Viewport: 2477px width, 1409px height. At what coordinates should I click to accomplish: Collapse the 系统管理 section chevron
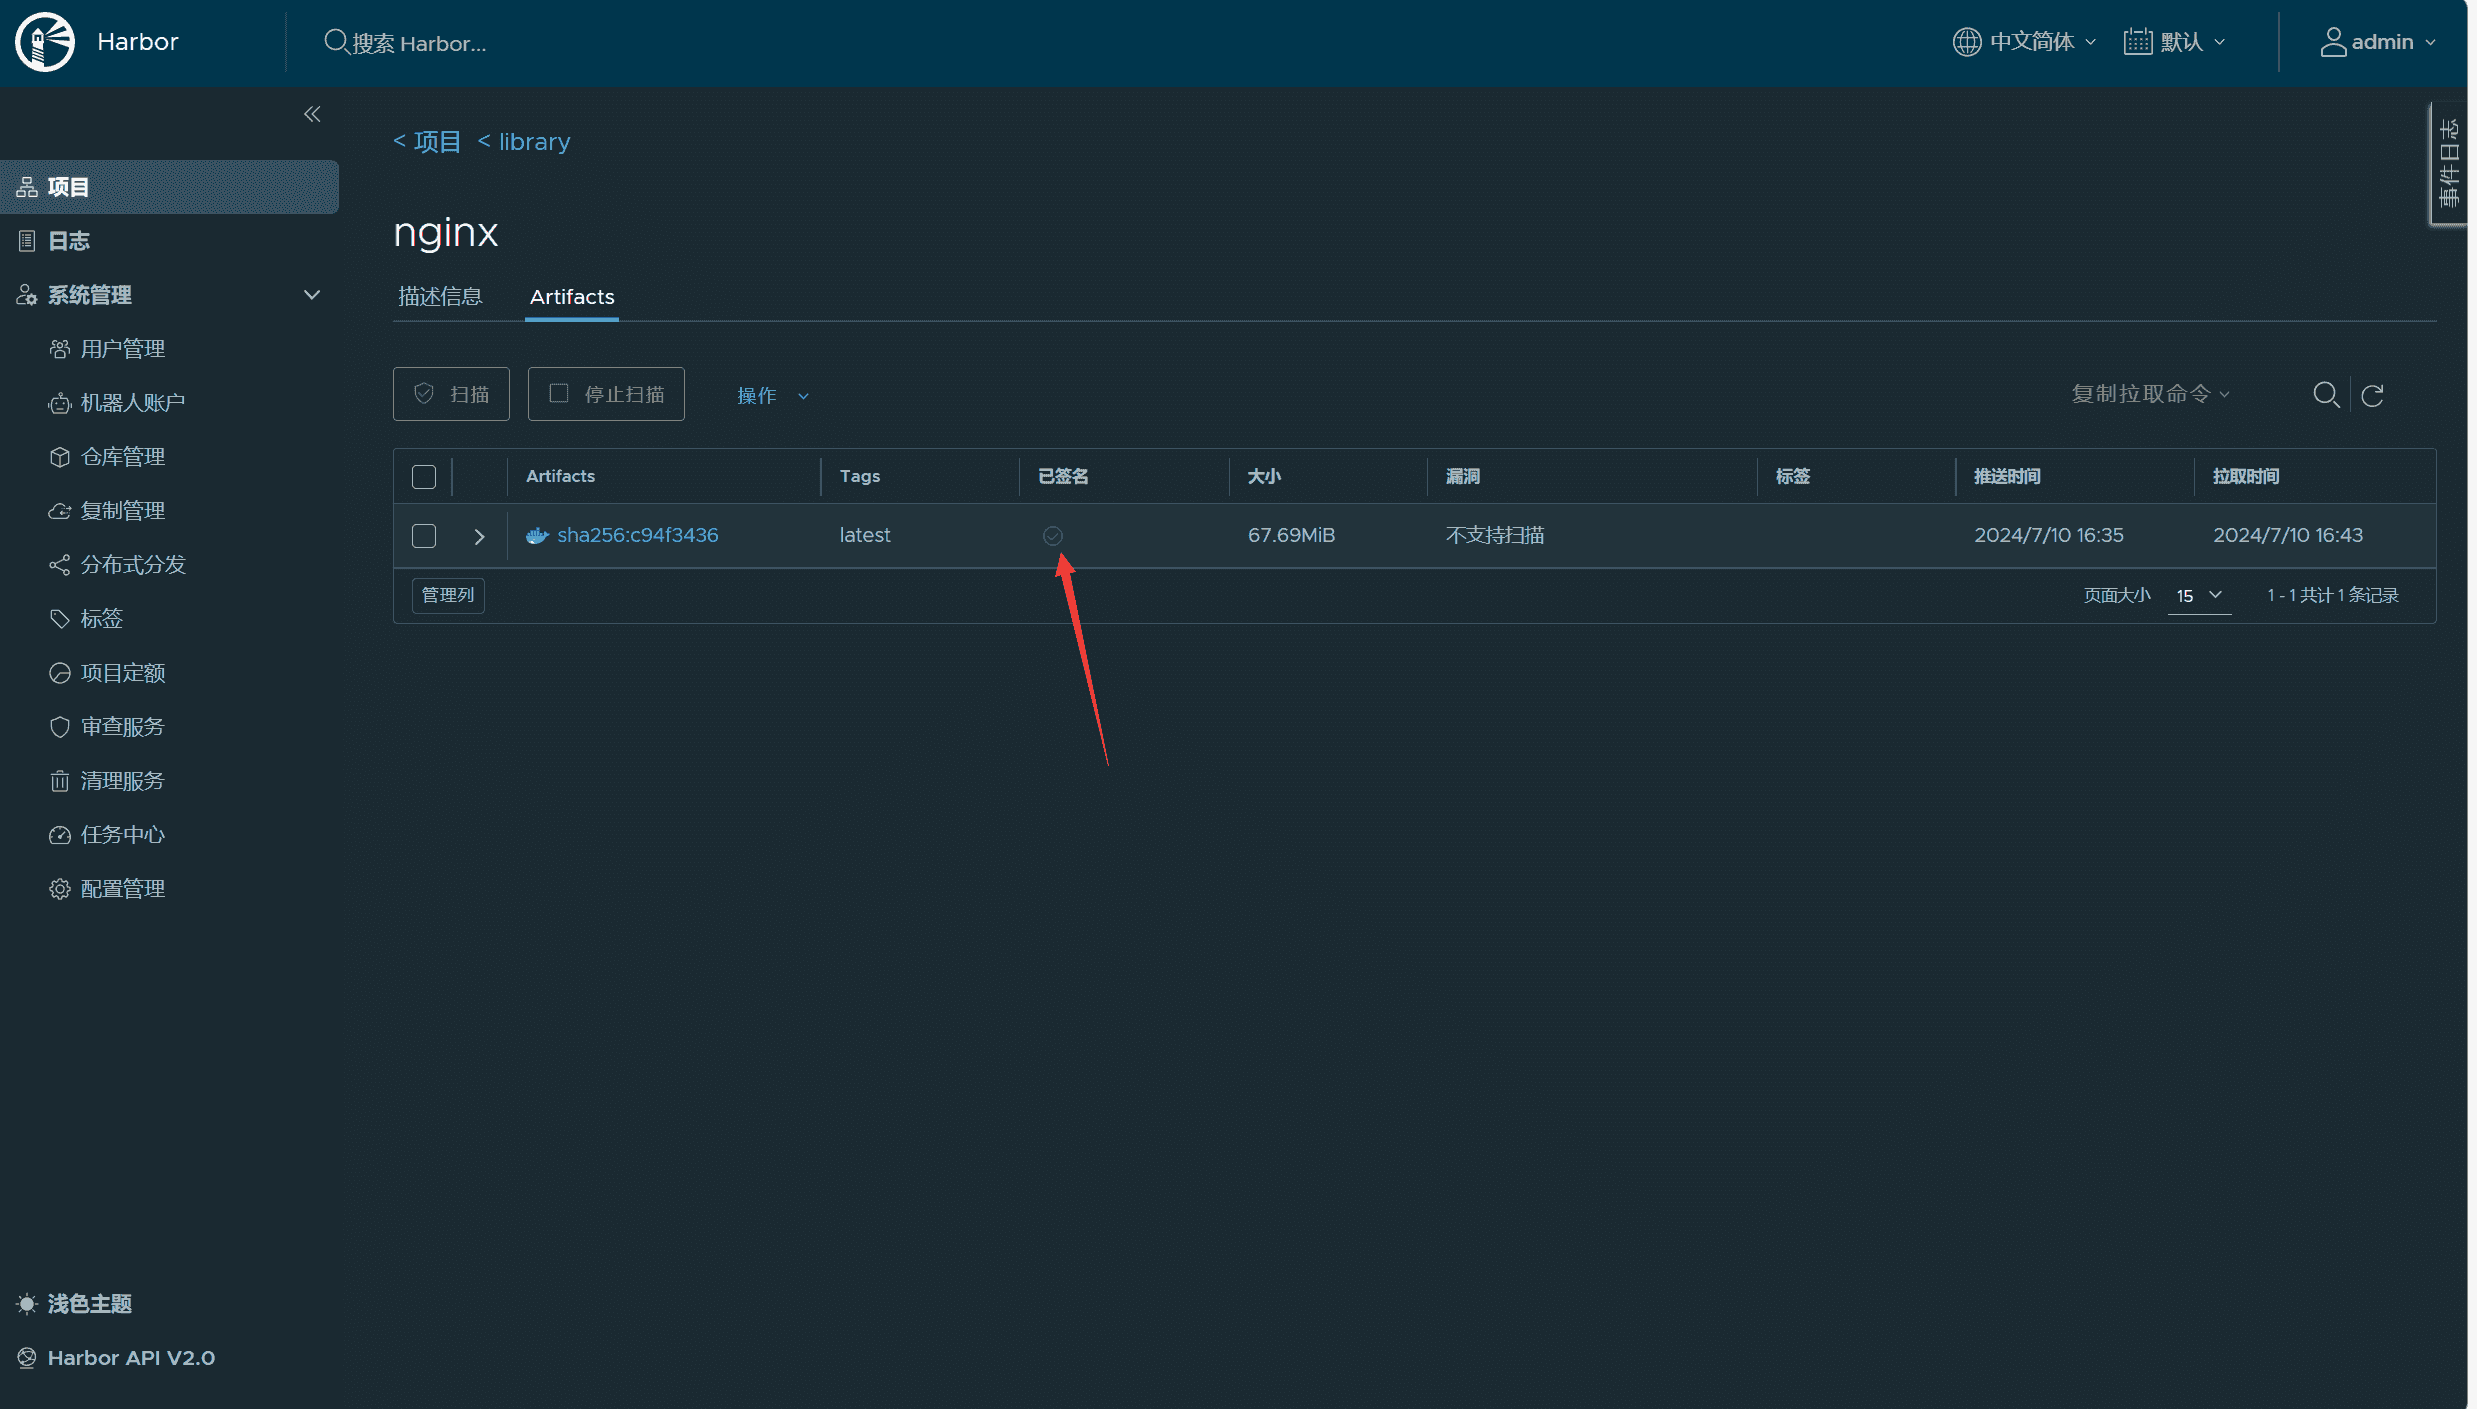tap(312, 295)
